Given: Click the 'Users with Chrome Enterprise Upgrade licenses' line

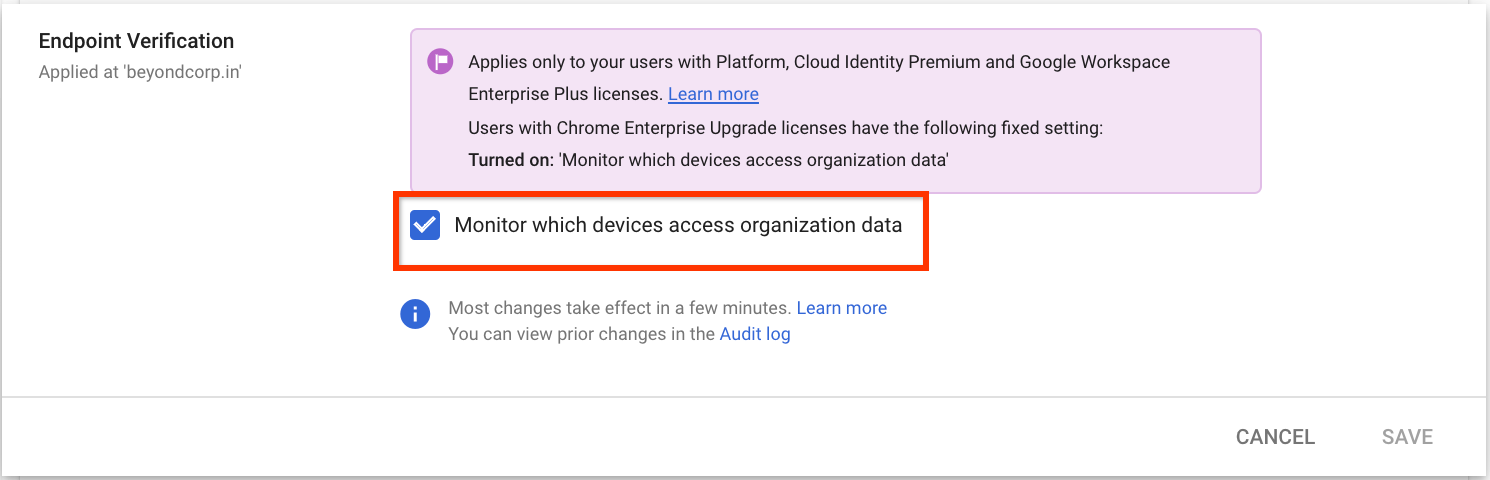Looking at the screenshot, I should tap(785, 128).
